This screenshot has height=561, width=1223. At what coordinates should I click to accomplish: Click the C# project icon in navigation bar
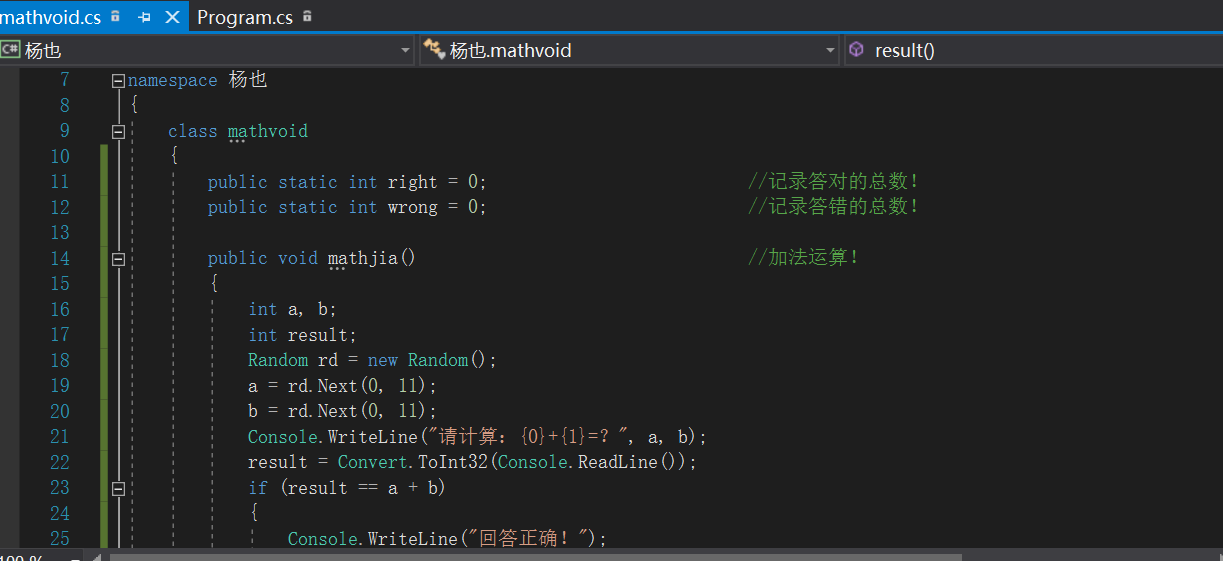[11, 49]
